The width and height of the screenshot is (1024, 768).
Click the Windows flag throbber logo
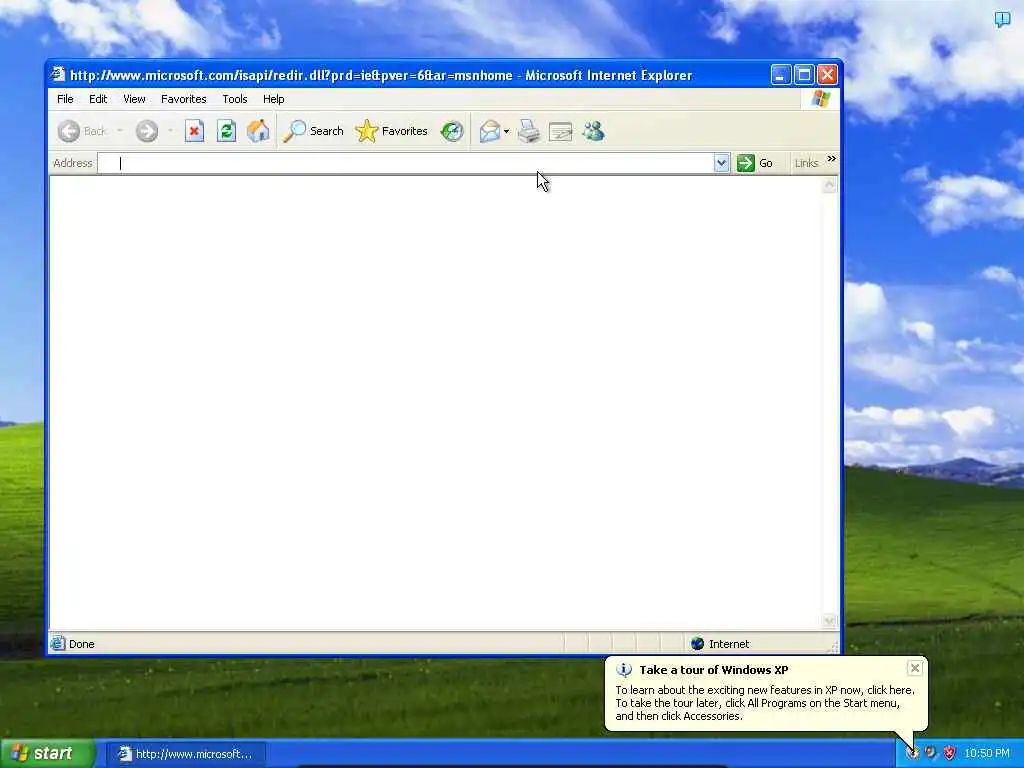(x=820, y=99)
